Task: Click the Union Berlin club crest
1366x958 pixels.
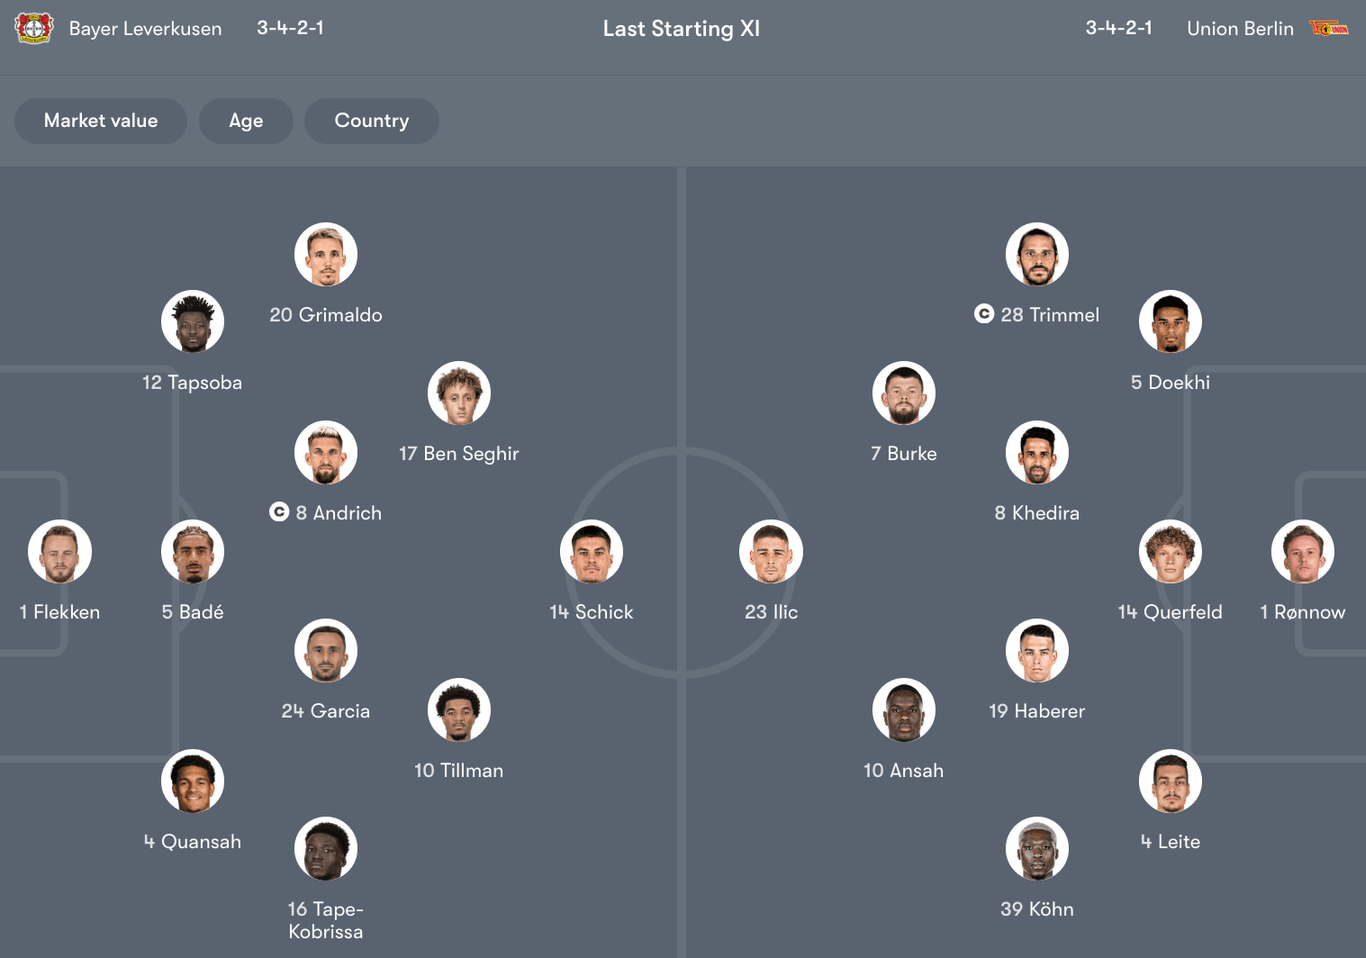Action: click(x=1329, y=28)
